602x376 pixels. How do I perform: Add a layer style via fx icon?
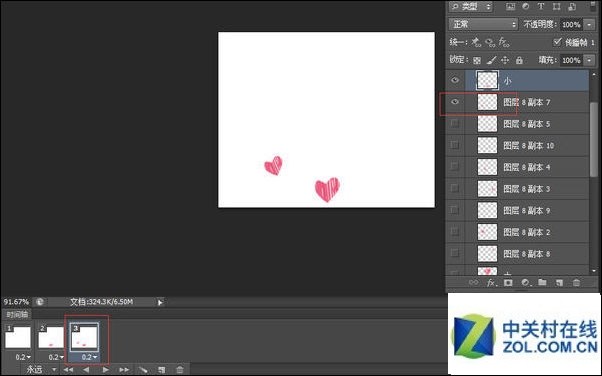pos(491,283)
